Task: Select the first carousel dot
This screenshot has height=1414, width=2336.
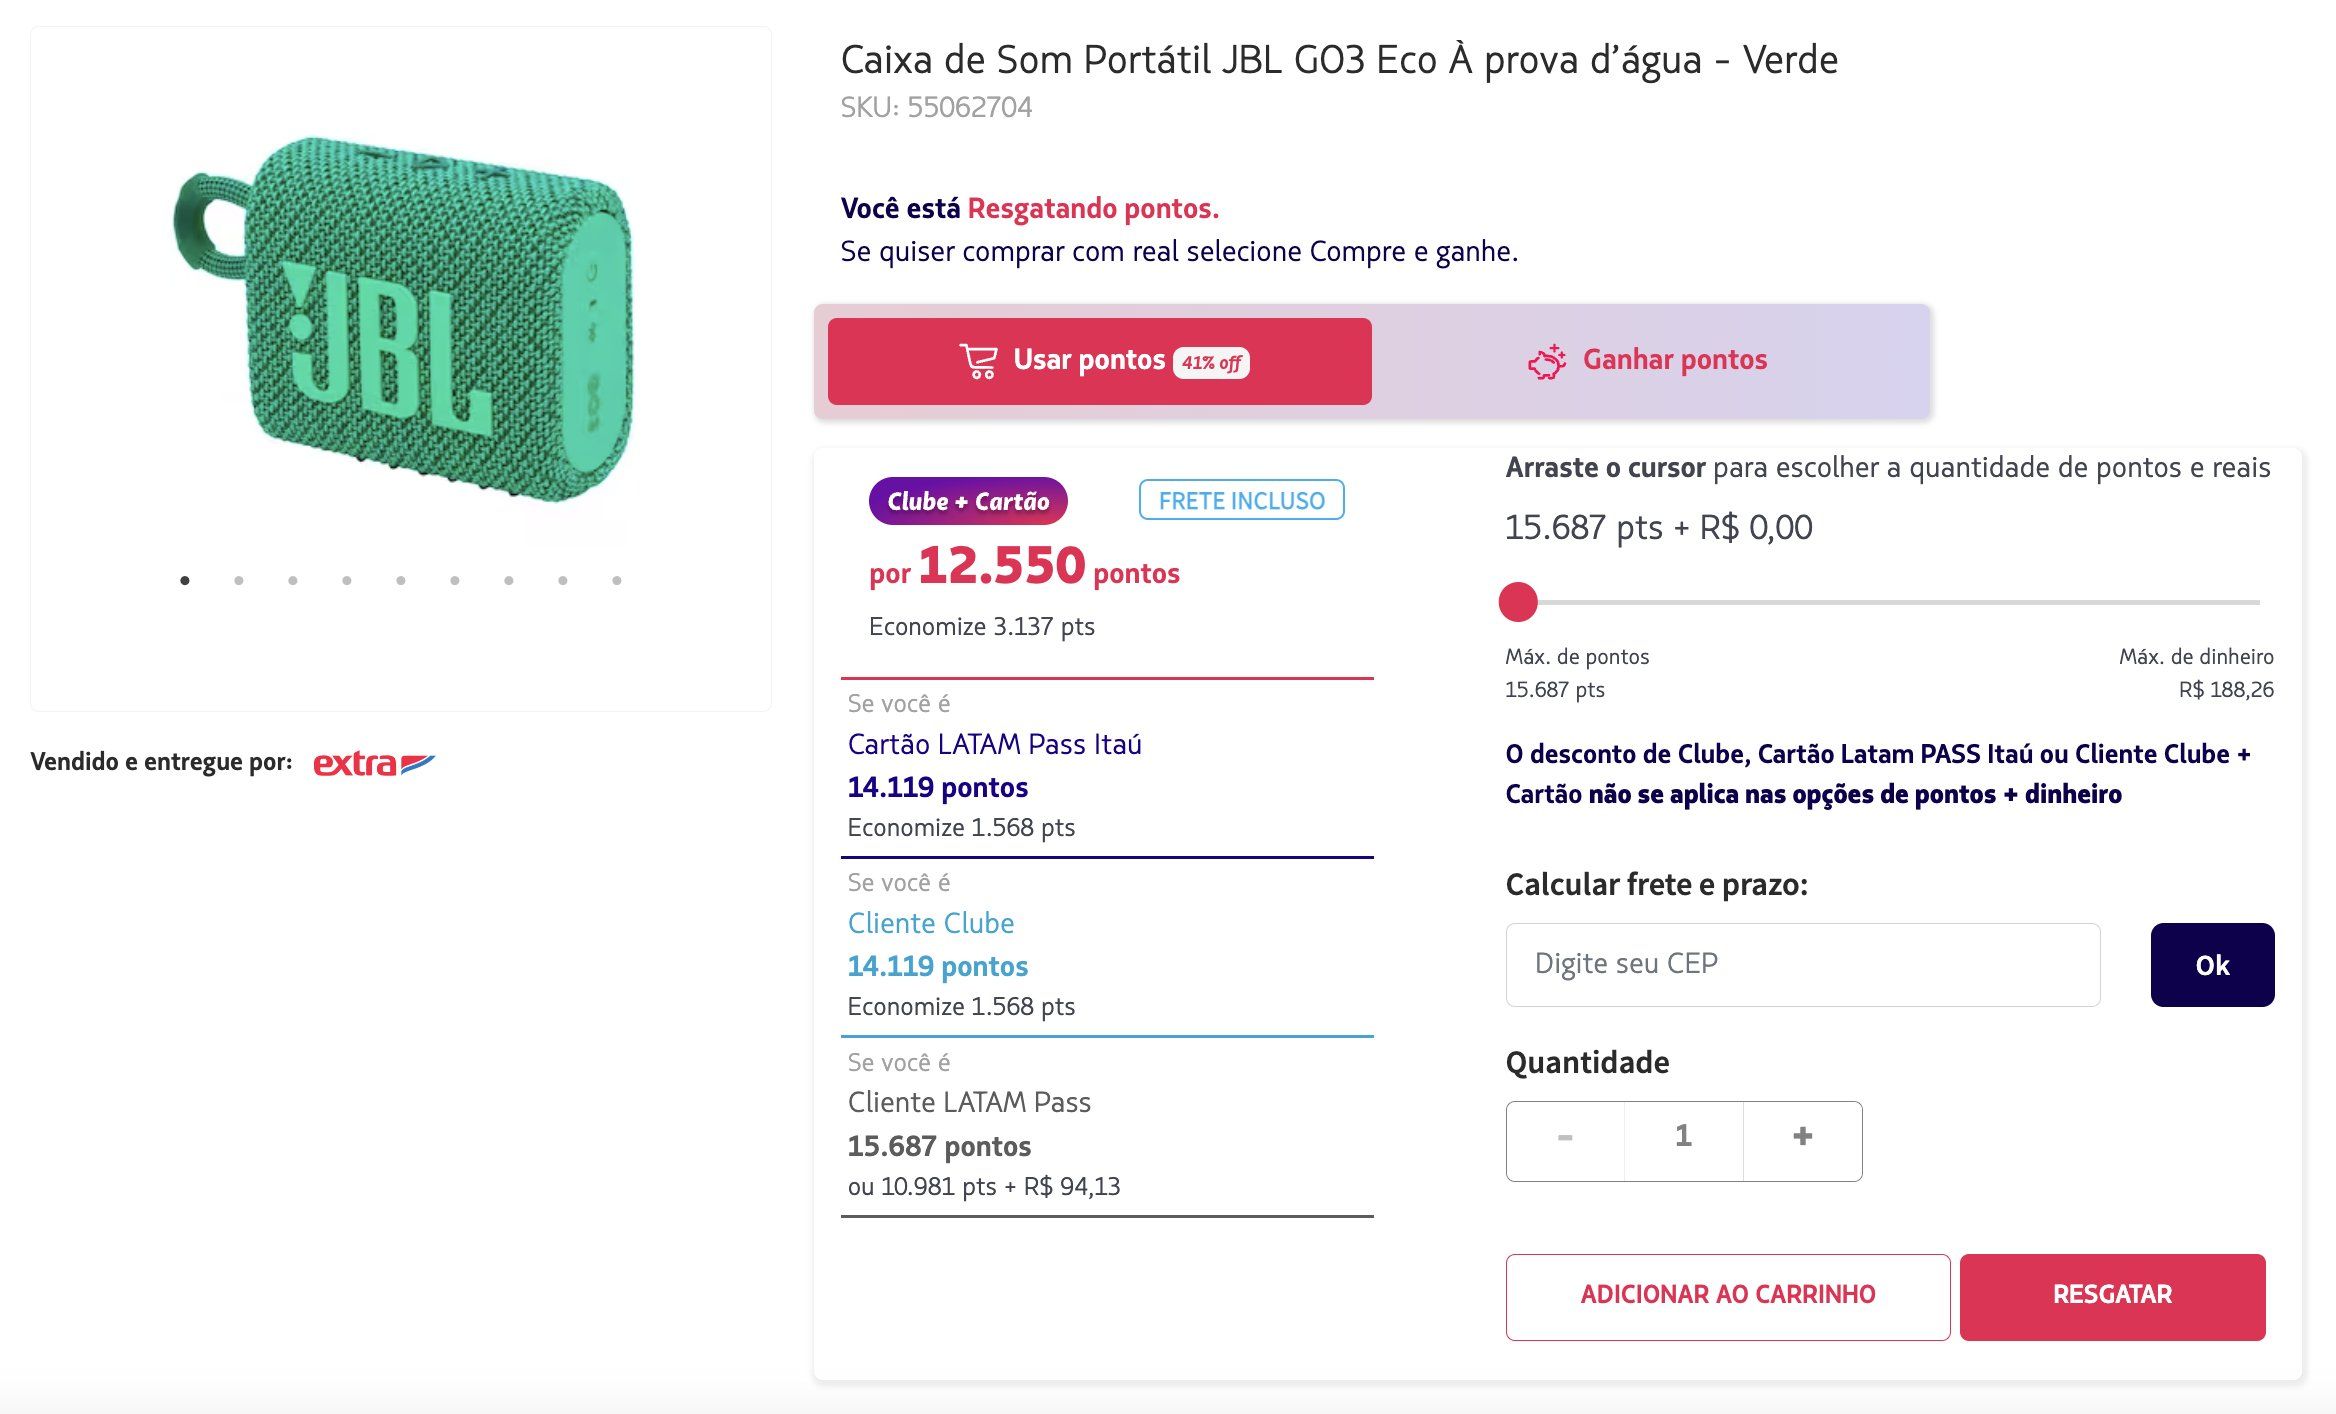Action: tap(185, 580)
